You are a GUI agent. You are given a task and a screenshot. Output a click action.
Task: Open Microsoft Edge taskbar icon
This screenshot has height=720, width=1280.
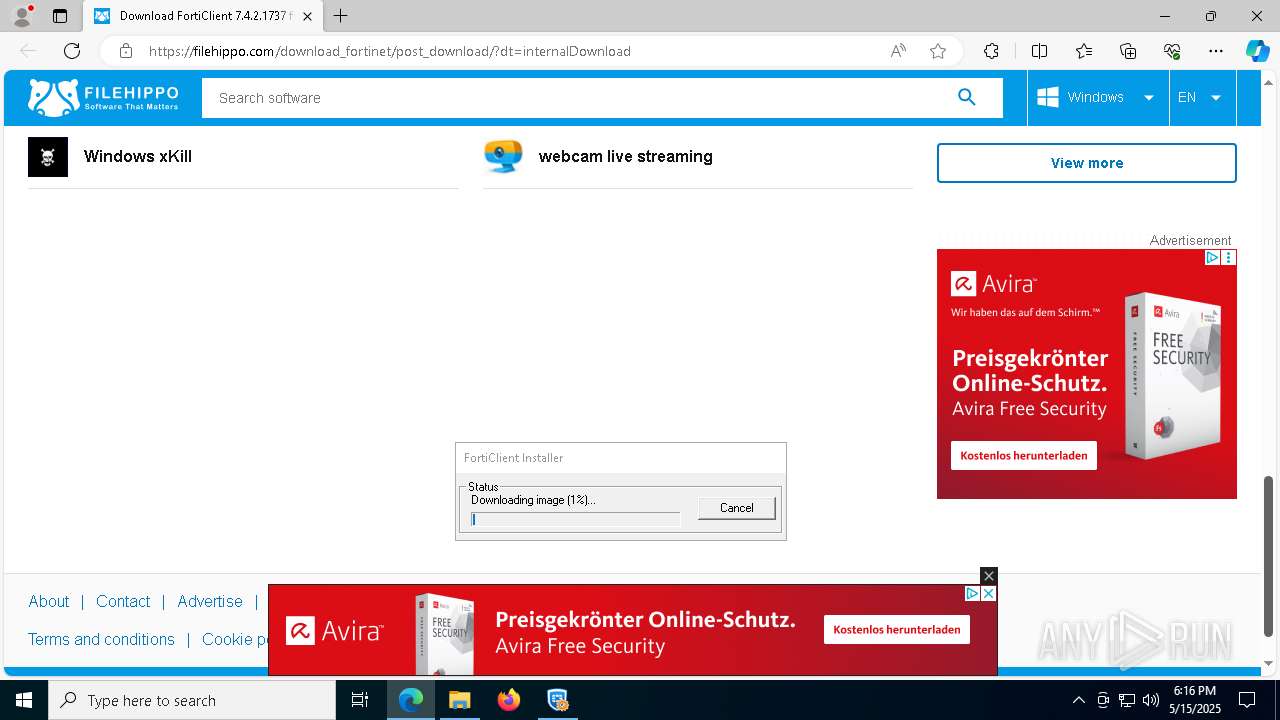pos(411,700)
